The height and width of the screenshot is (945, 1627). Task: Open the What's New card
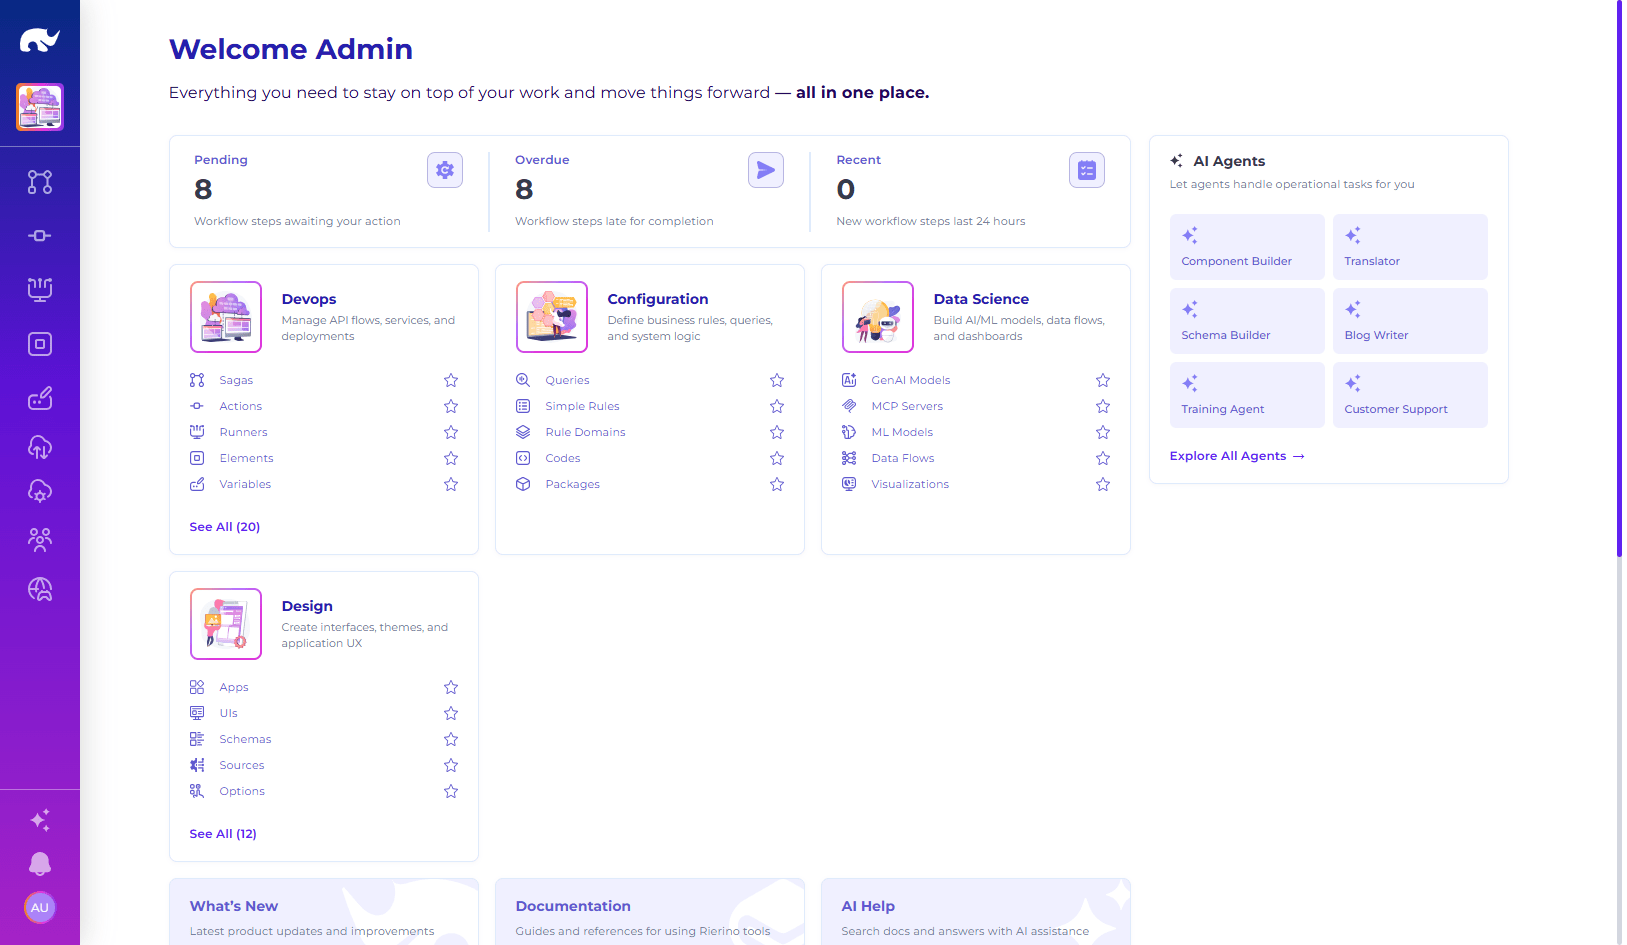(324, 912)
